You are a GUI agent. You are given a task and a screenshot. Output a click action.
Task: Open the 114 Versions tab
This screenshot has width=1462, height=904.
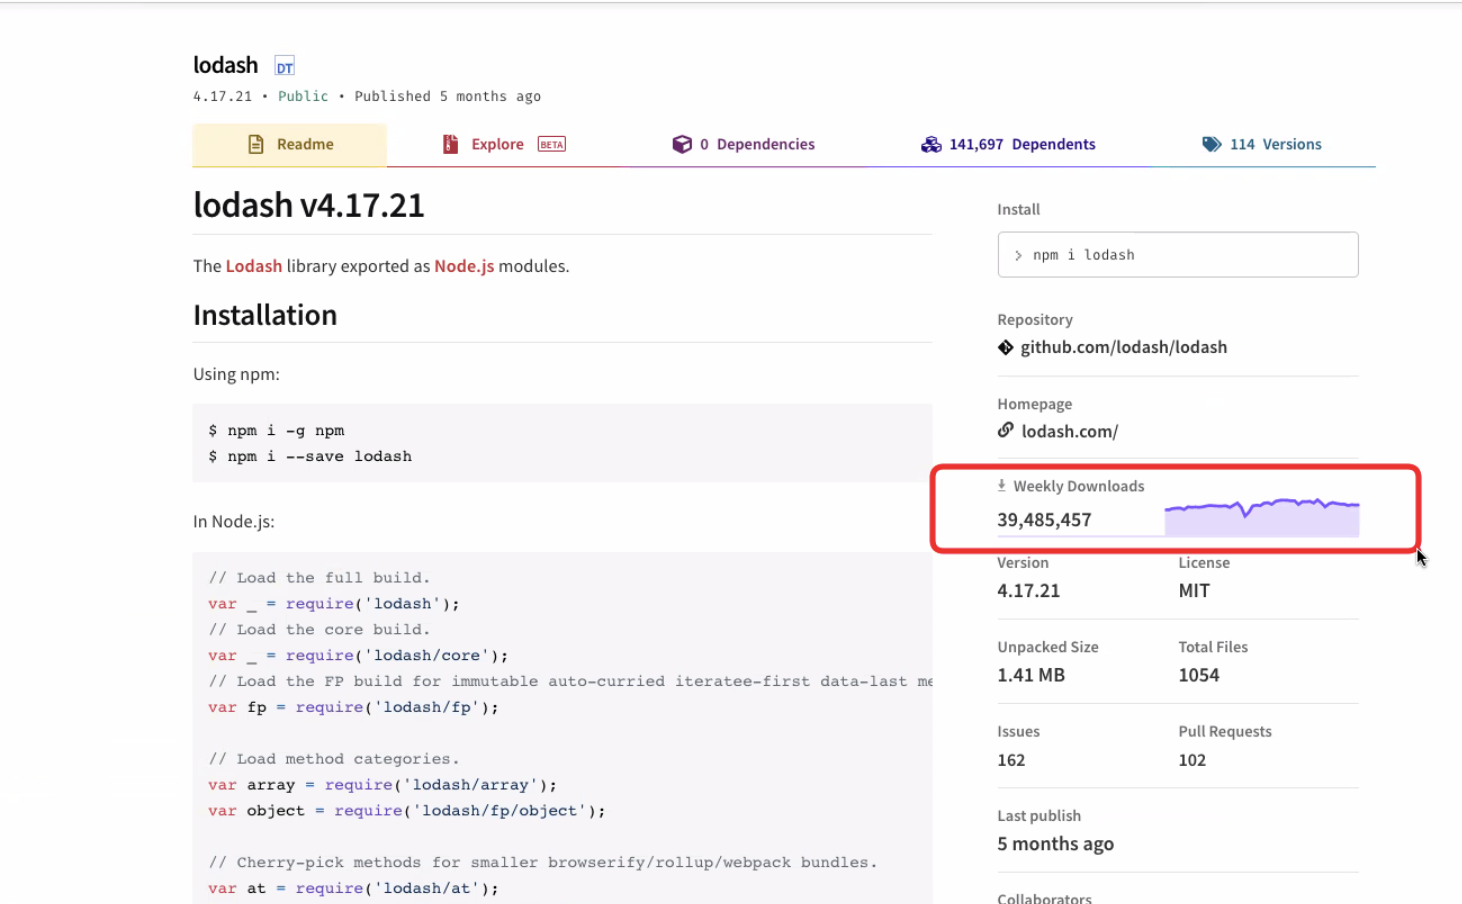(x=1262, y=145)
